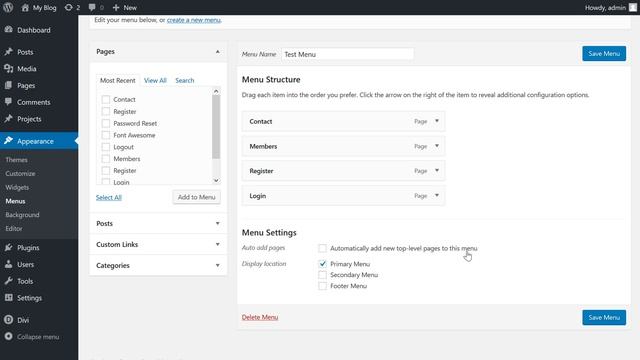Uncheck Primary Menu display location
640x360 pixels.
pyautogui.click(x=322, y=264)
